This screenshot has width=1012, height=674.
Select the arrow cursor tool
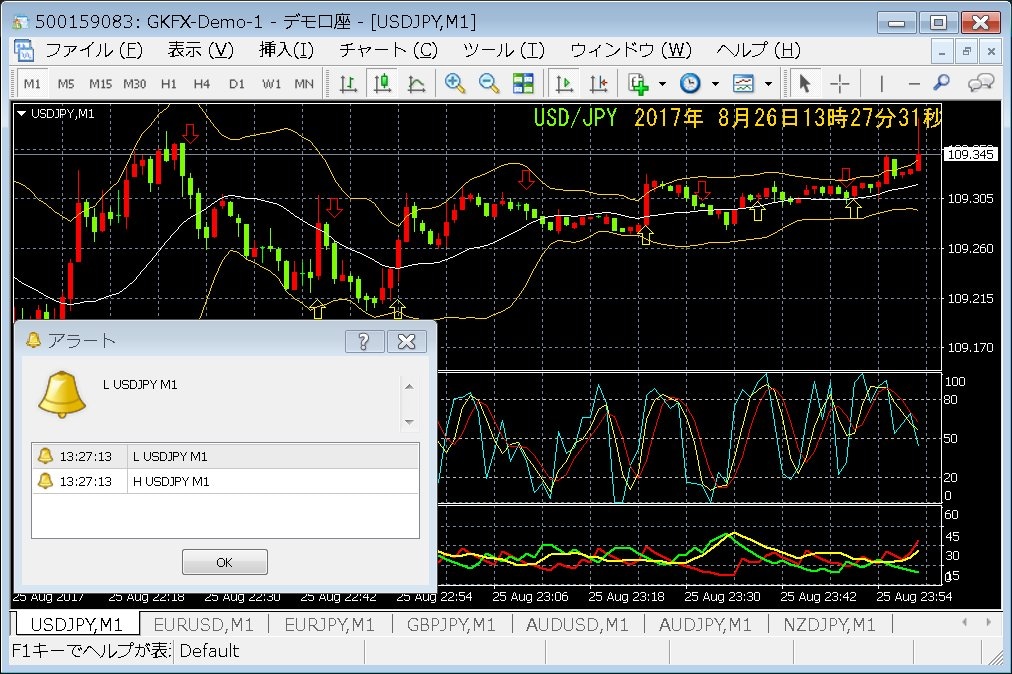(804, 83)
